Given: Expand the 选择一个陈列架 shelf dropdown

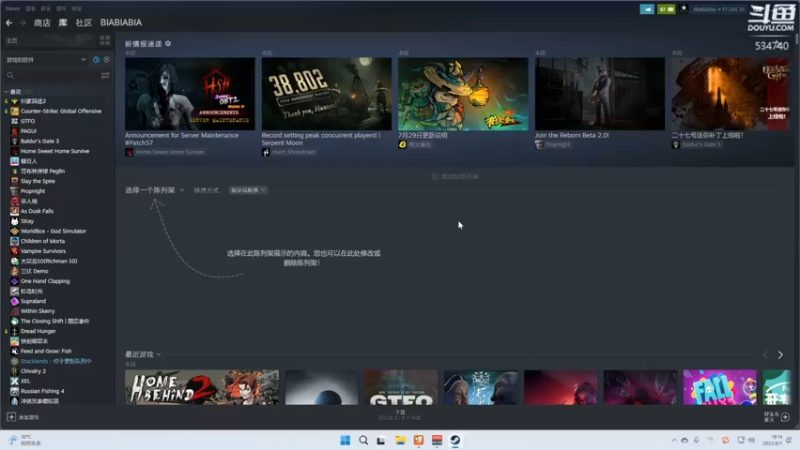Looking at the screenshot, I should pyautogui.click(x=155, y=190).
